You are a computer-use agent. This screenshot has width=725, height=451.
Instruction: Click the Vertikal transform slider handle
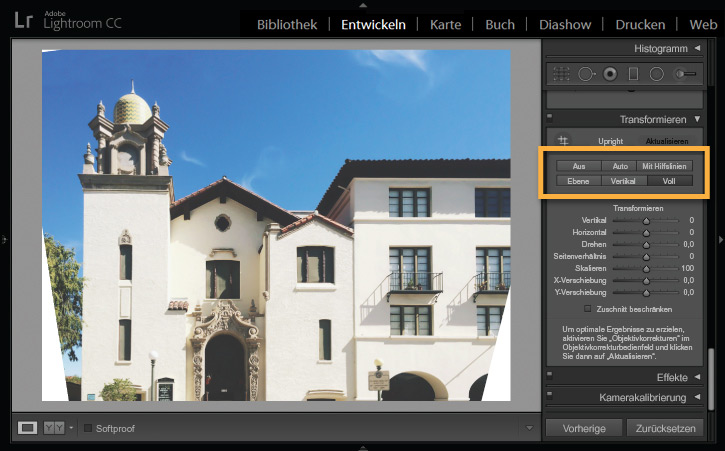646,221
